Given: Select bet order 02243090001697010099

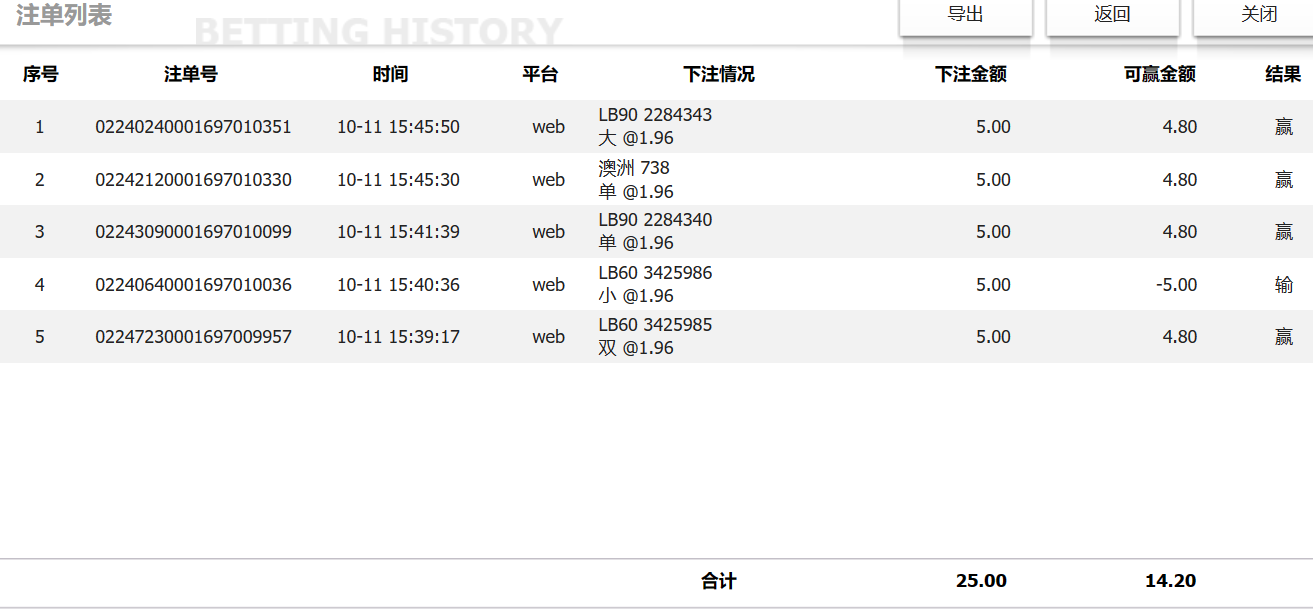Looking at the screenshot, I should tap(193, 232).
